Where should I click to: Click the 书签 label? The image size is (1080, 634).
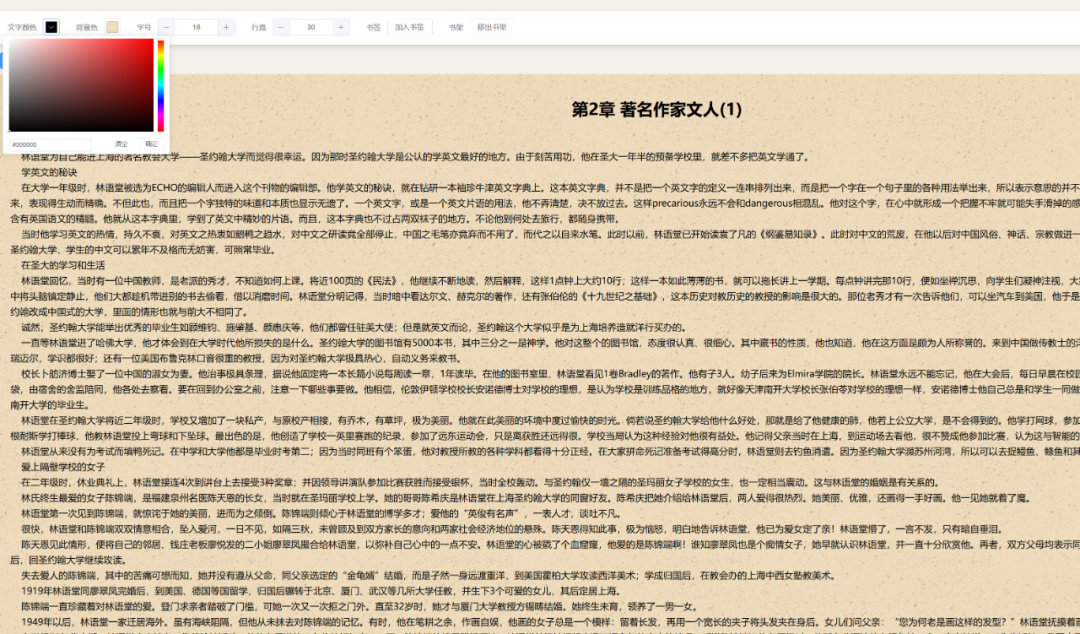(x=373, y=28)
